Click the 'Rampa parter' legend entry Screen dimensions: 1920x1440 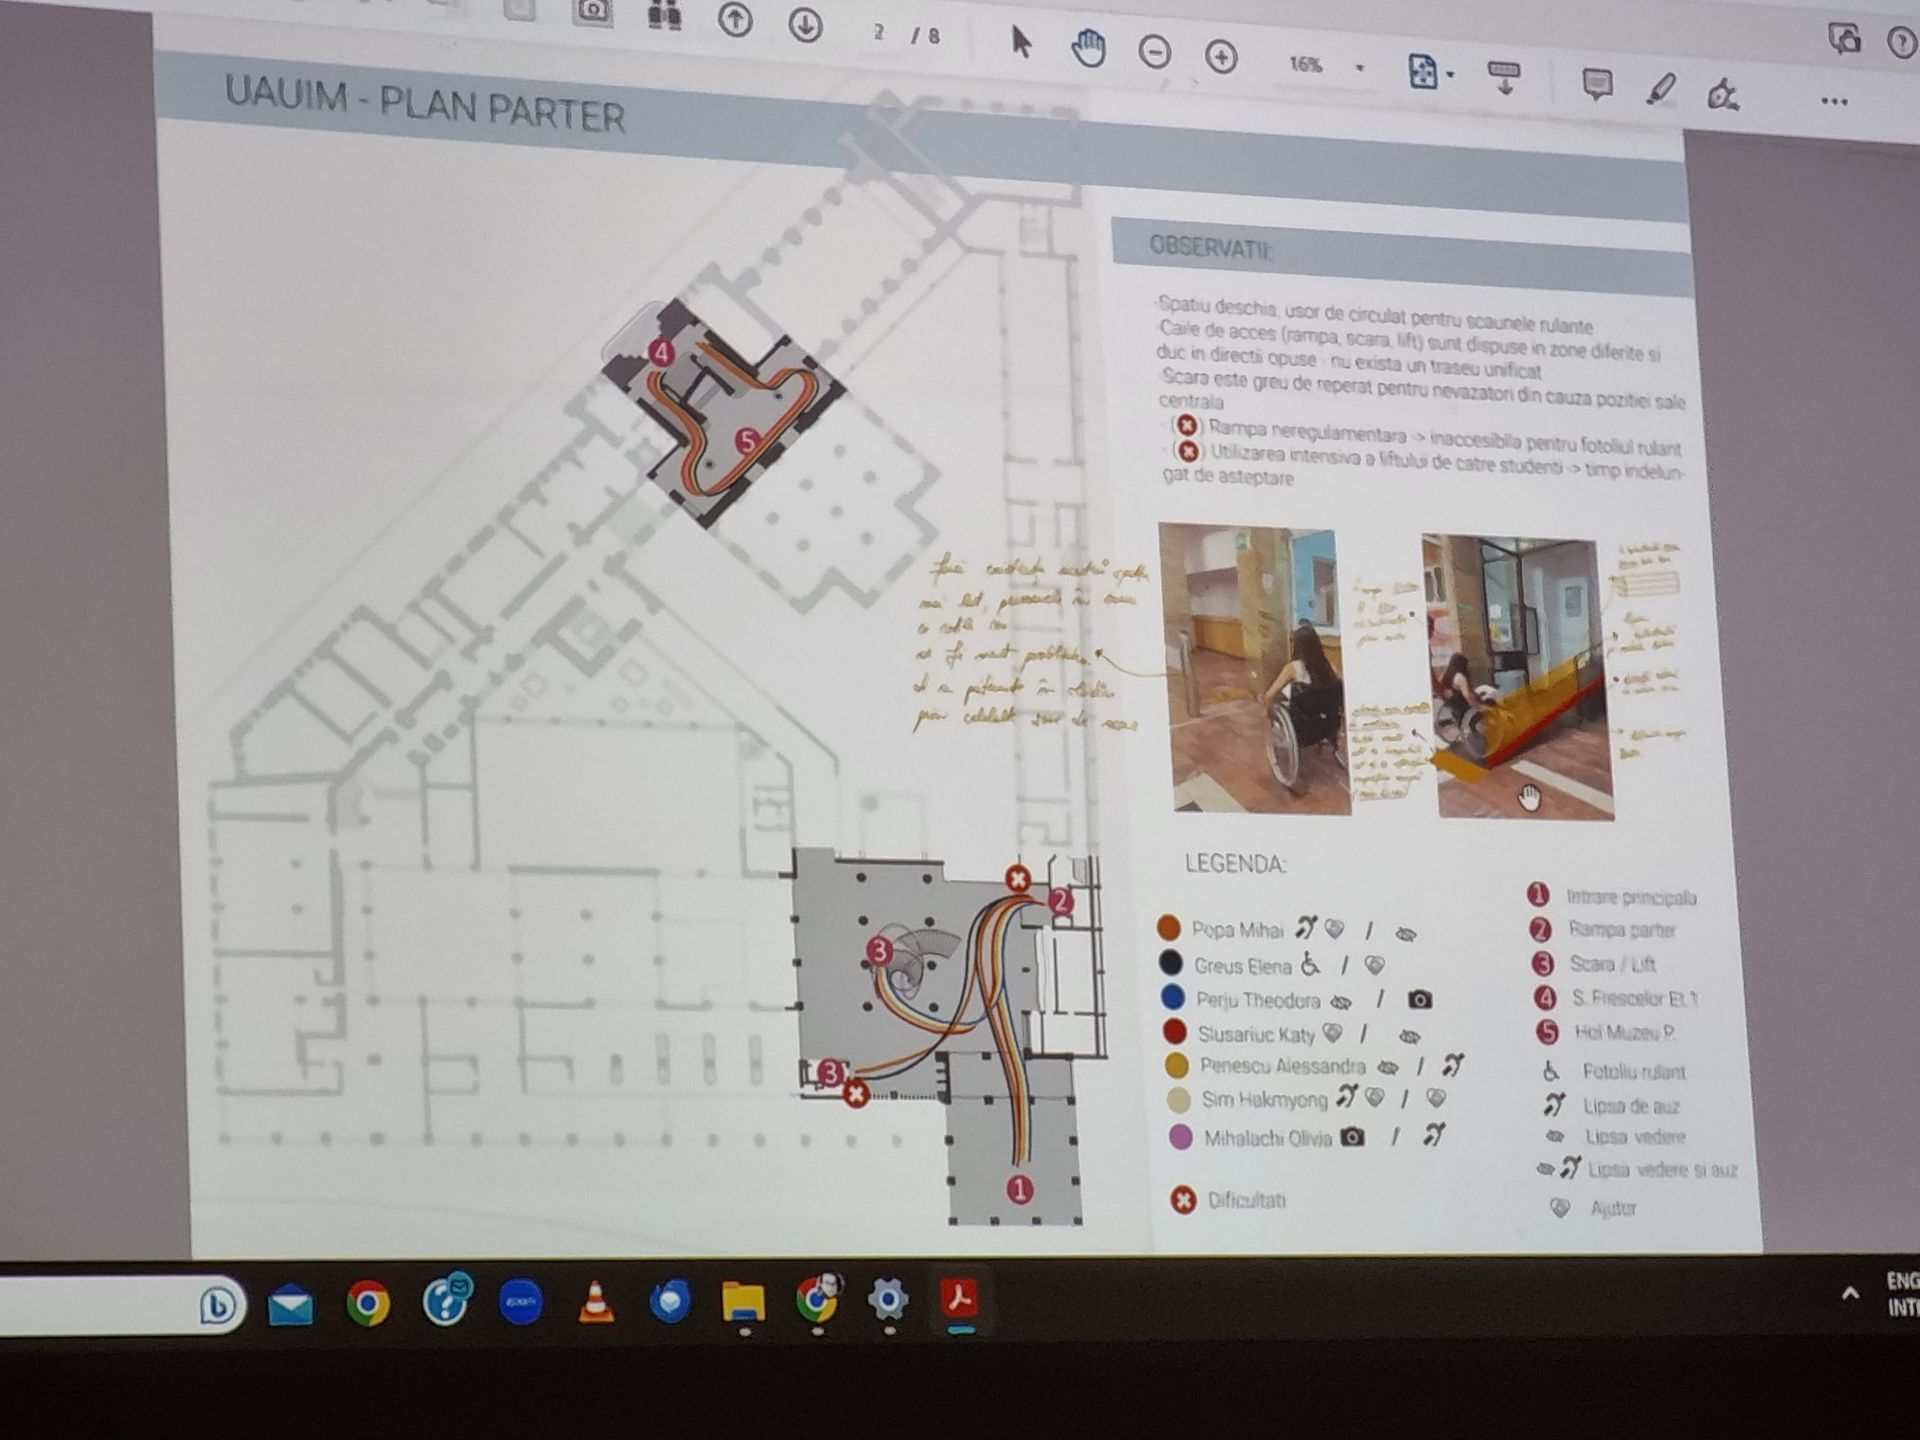[1622, 930]
